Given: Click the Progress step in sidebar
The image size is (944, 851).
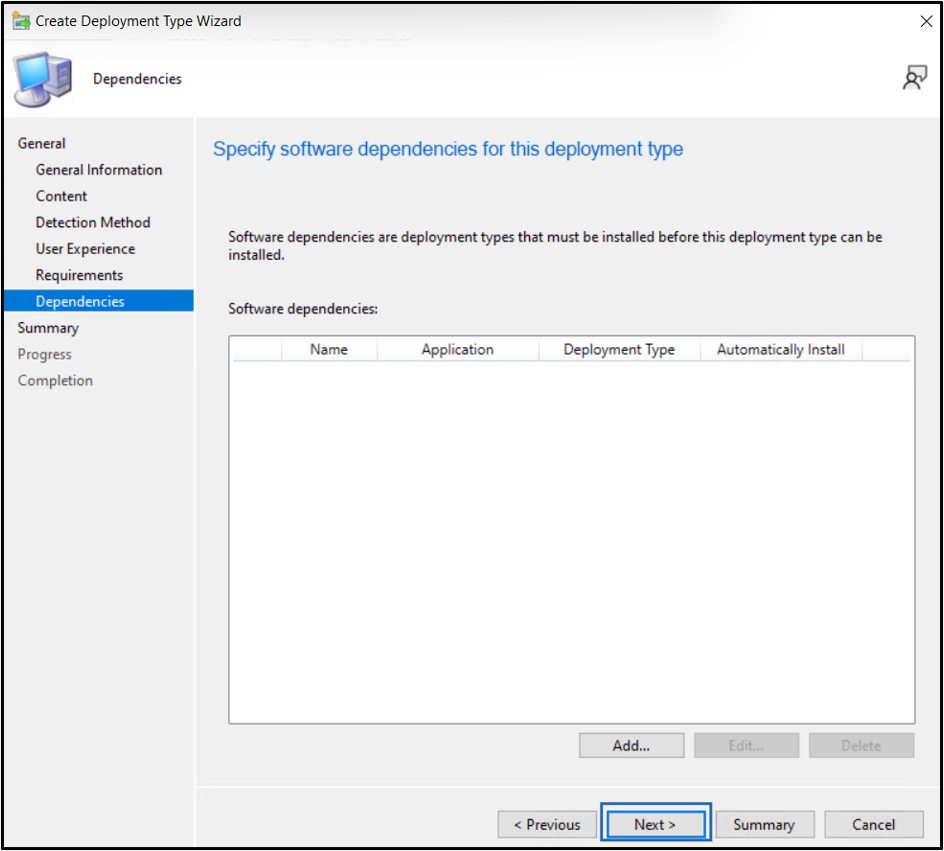Looking at the screenshot, I should tap(45, 354).
